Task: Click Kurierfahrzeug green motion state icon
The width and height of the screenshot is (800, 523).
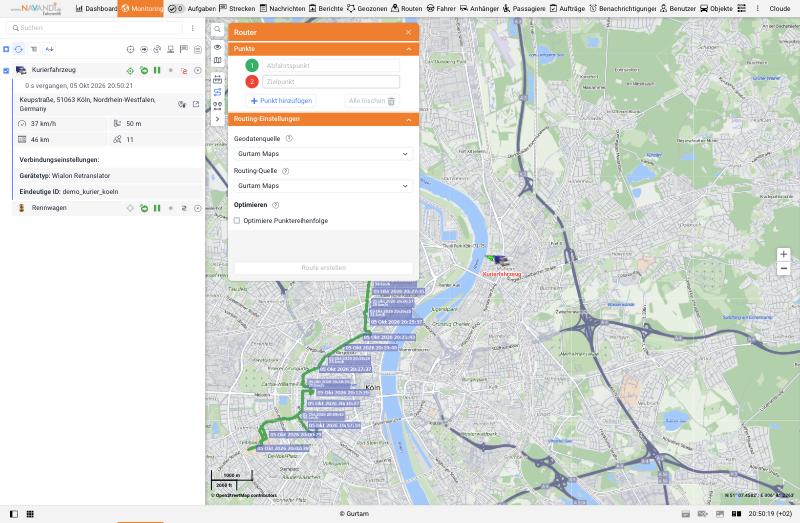Action: (144, 71)
